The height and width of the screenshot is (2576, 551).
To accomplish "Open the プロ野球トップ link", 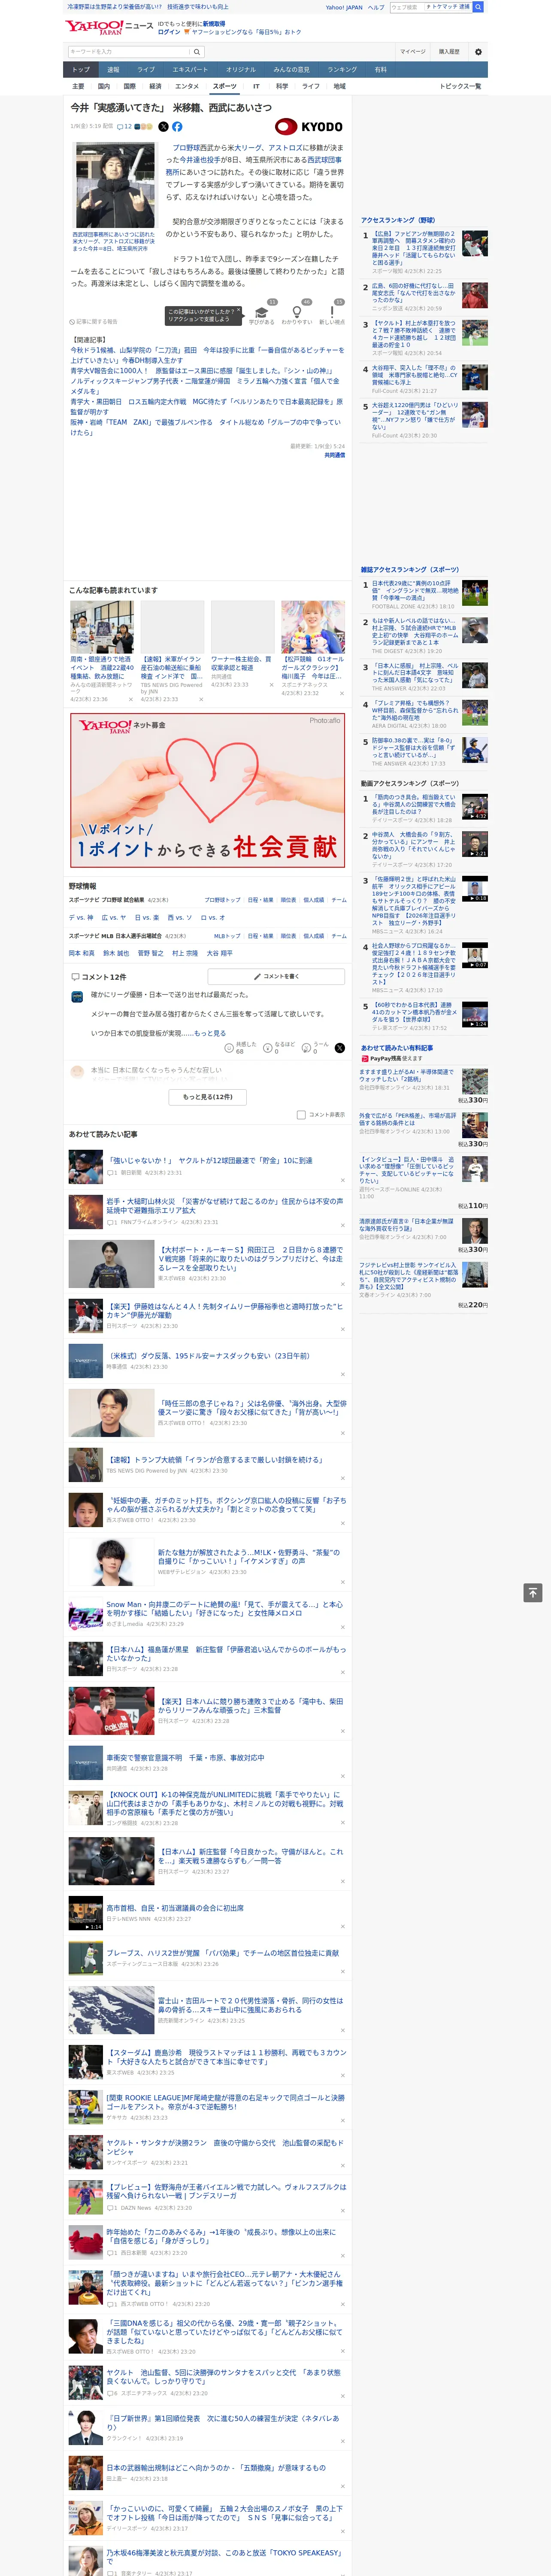I will (223, 900).
